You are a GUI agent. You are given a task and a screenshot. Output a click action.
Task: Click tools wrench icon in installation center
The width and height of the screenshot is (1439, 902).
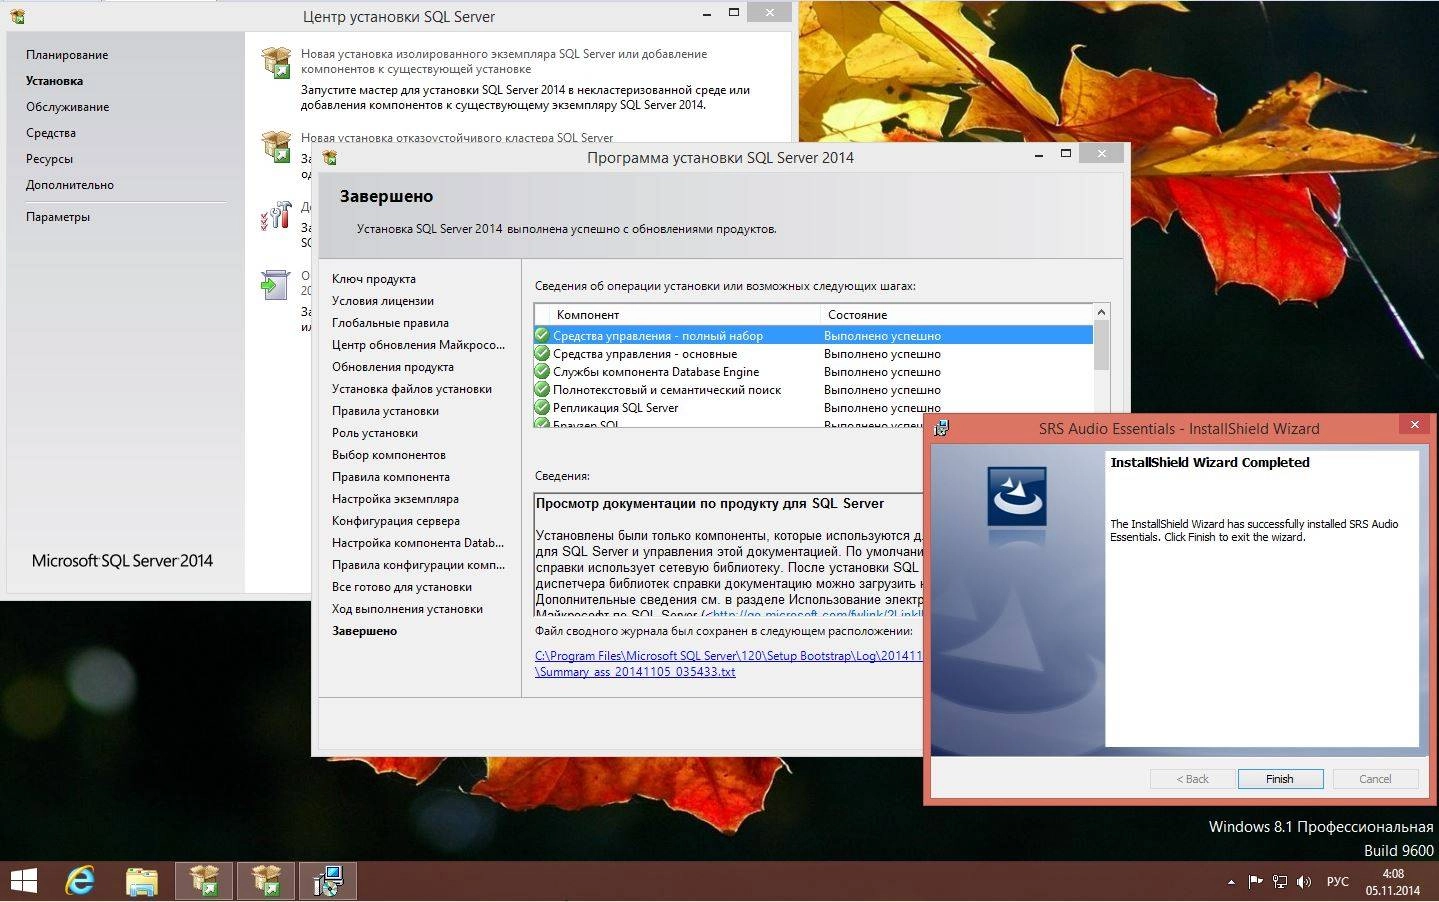[x=276, y=215]
